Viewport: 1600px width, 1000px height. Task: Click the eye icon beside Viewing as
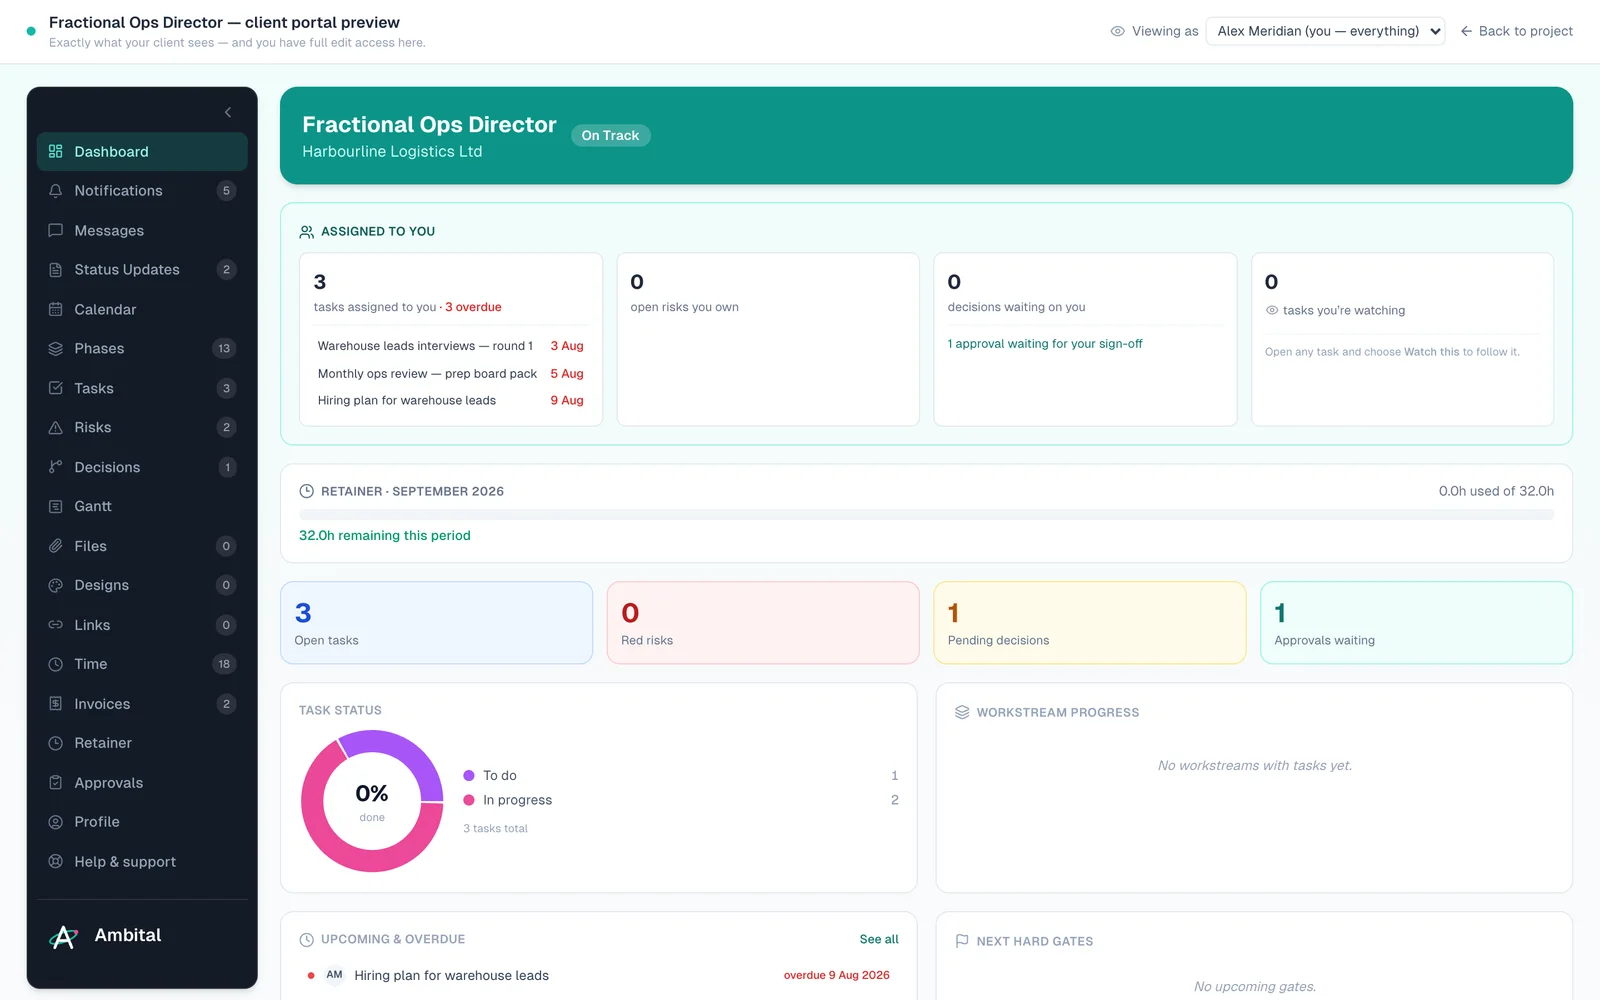coord(1118,31)
